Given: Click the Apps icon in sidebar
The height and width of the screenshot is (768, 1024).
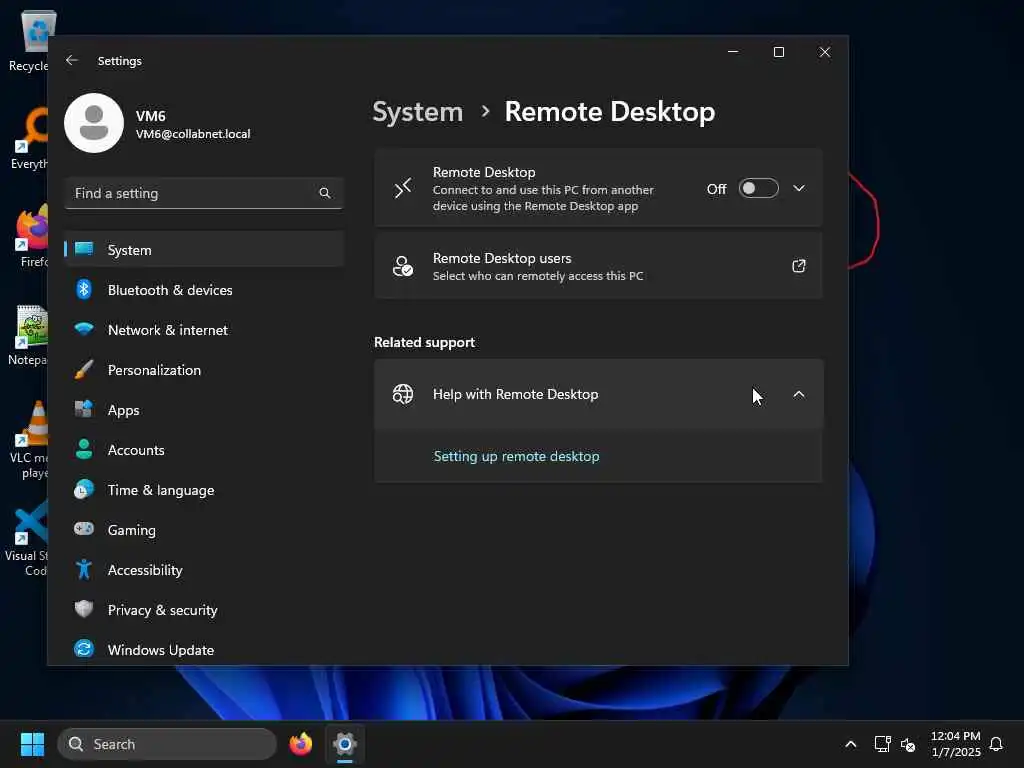Looking at the screenshot, I should click(x=84, y=409).
